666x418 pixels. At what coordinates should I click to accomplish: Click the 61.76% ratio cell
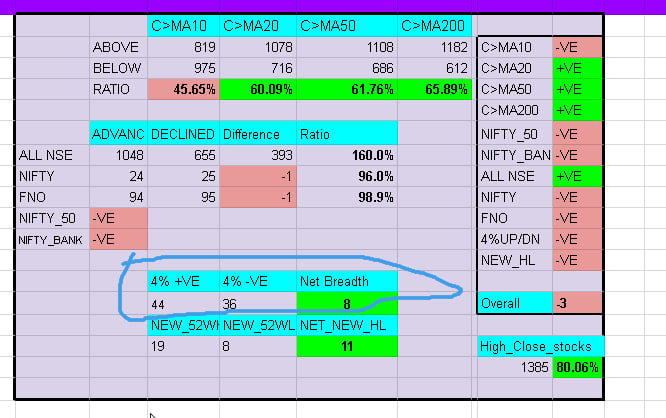coord(347,89)
